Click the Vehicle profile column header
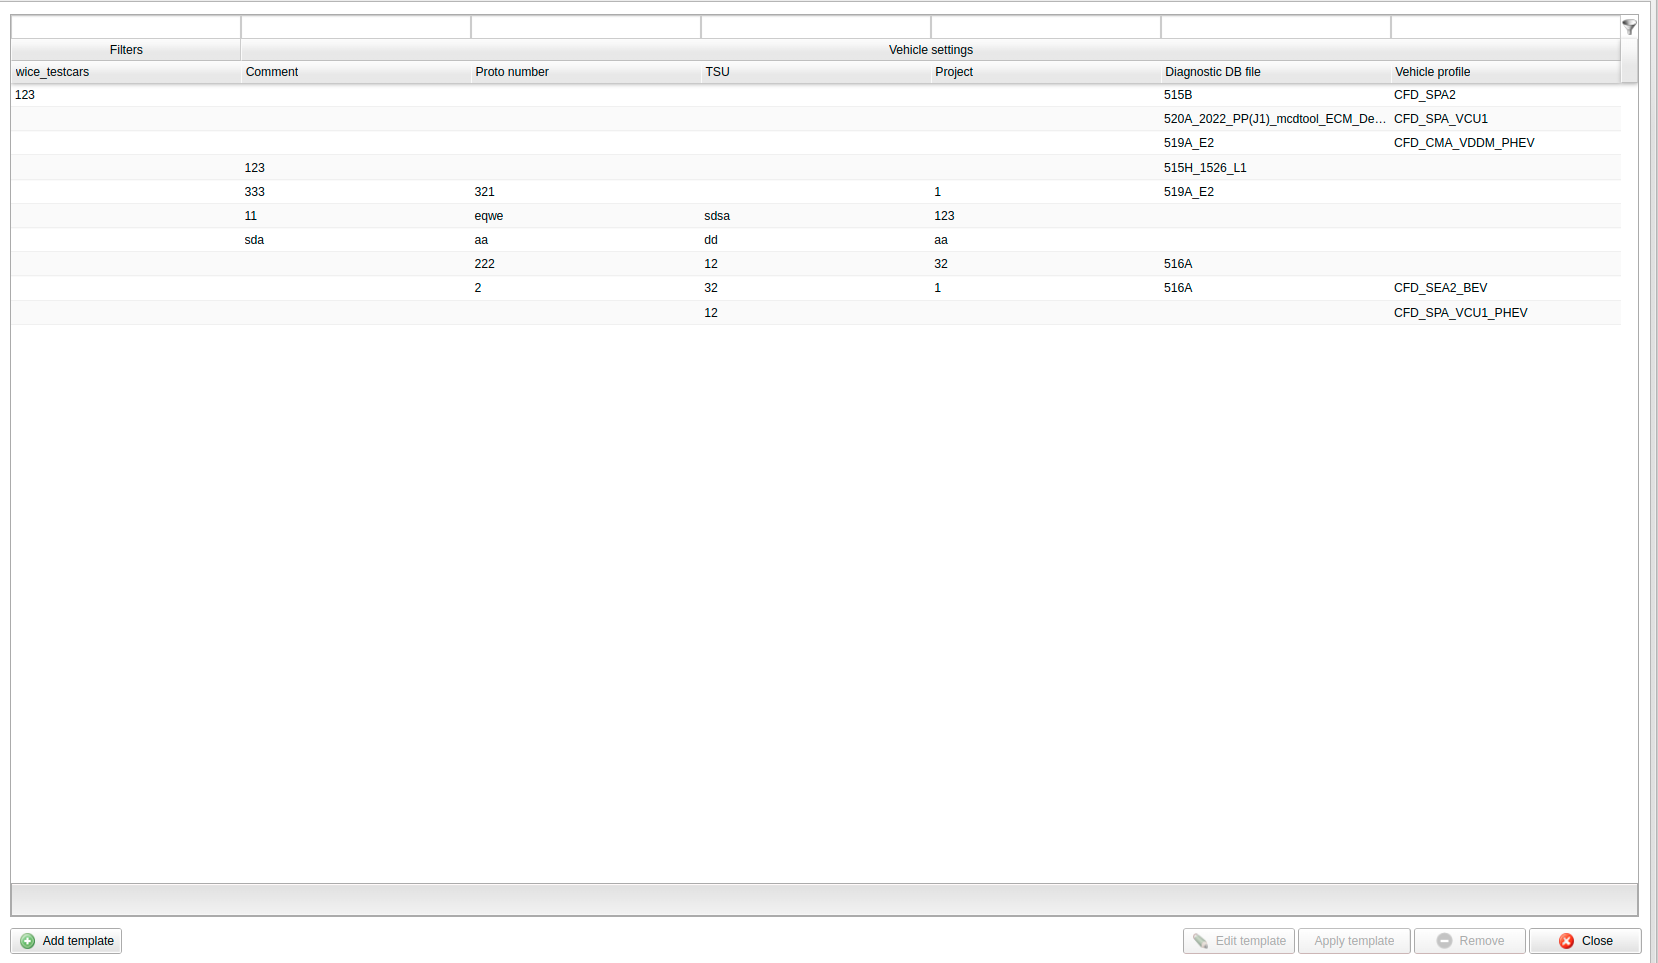This screenshot has width=1658, height=963. (x=1504, y=72)
